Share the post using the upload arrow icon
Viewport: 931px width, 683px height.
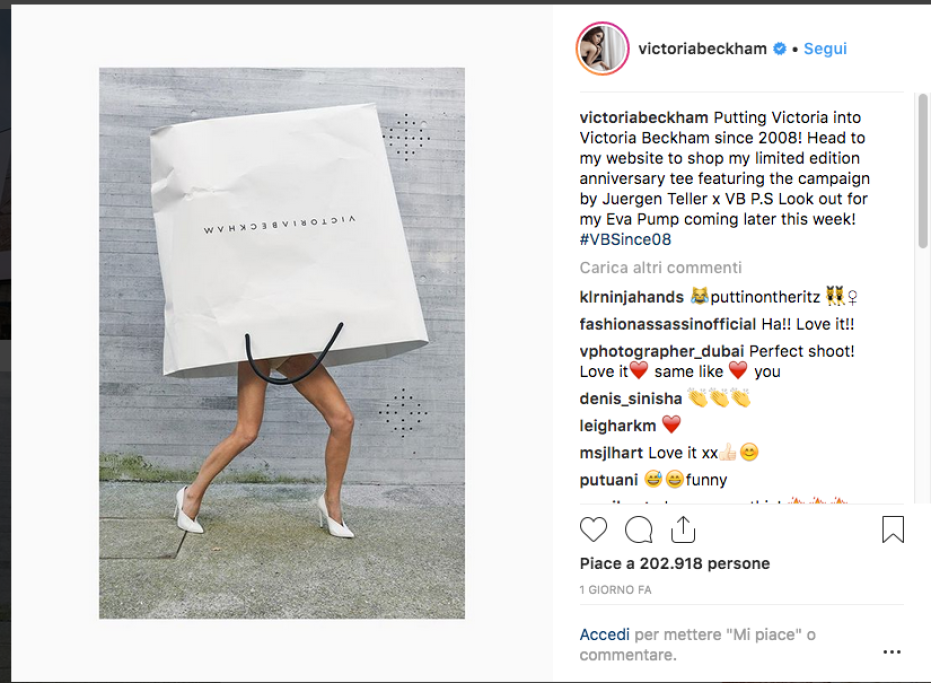(x=683, y=529)
